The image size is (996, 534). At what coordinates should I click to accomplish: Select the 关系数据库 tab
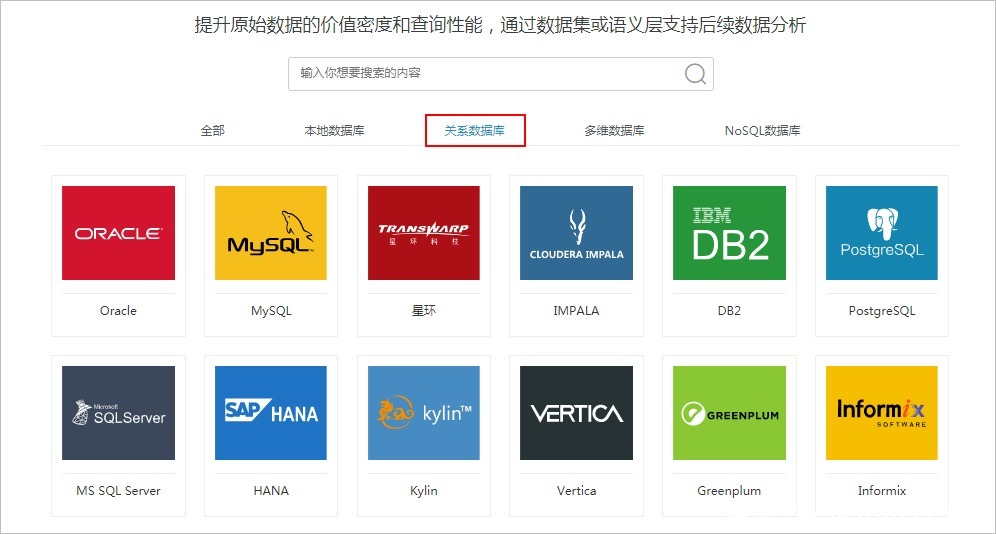click(474, 130)
